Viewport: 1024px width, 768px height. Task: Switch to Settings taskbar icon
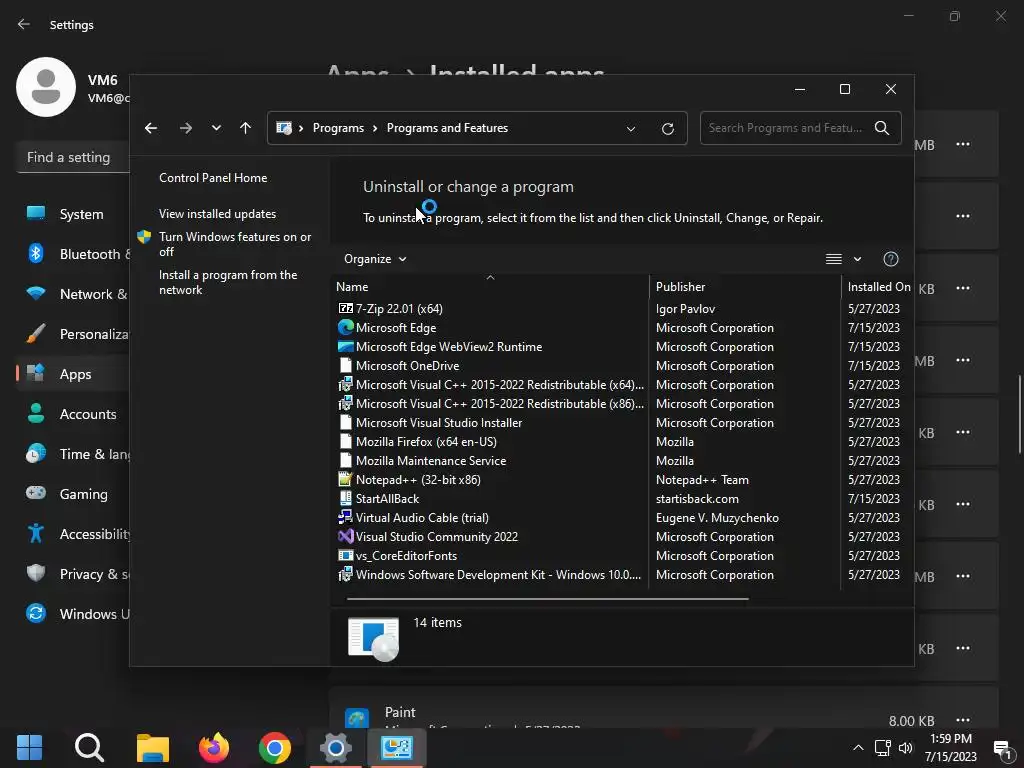336,748
